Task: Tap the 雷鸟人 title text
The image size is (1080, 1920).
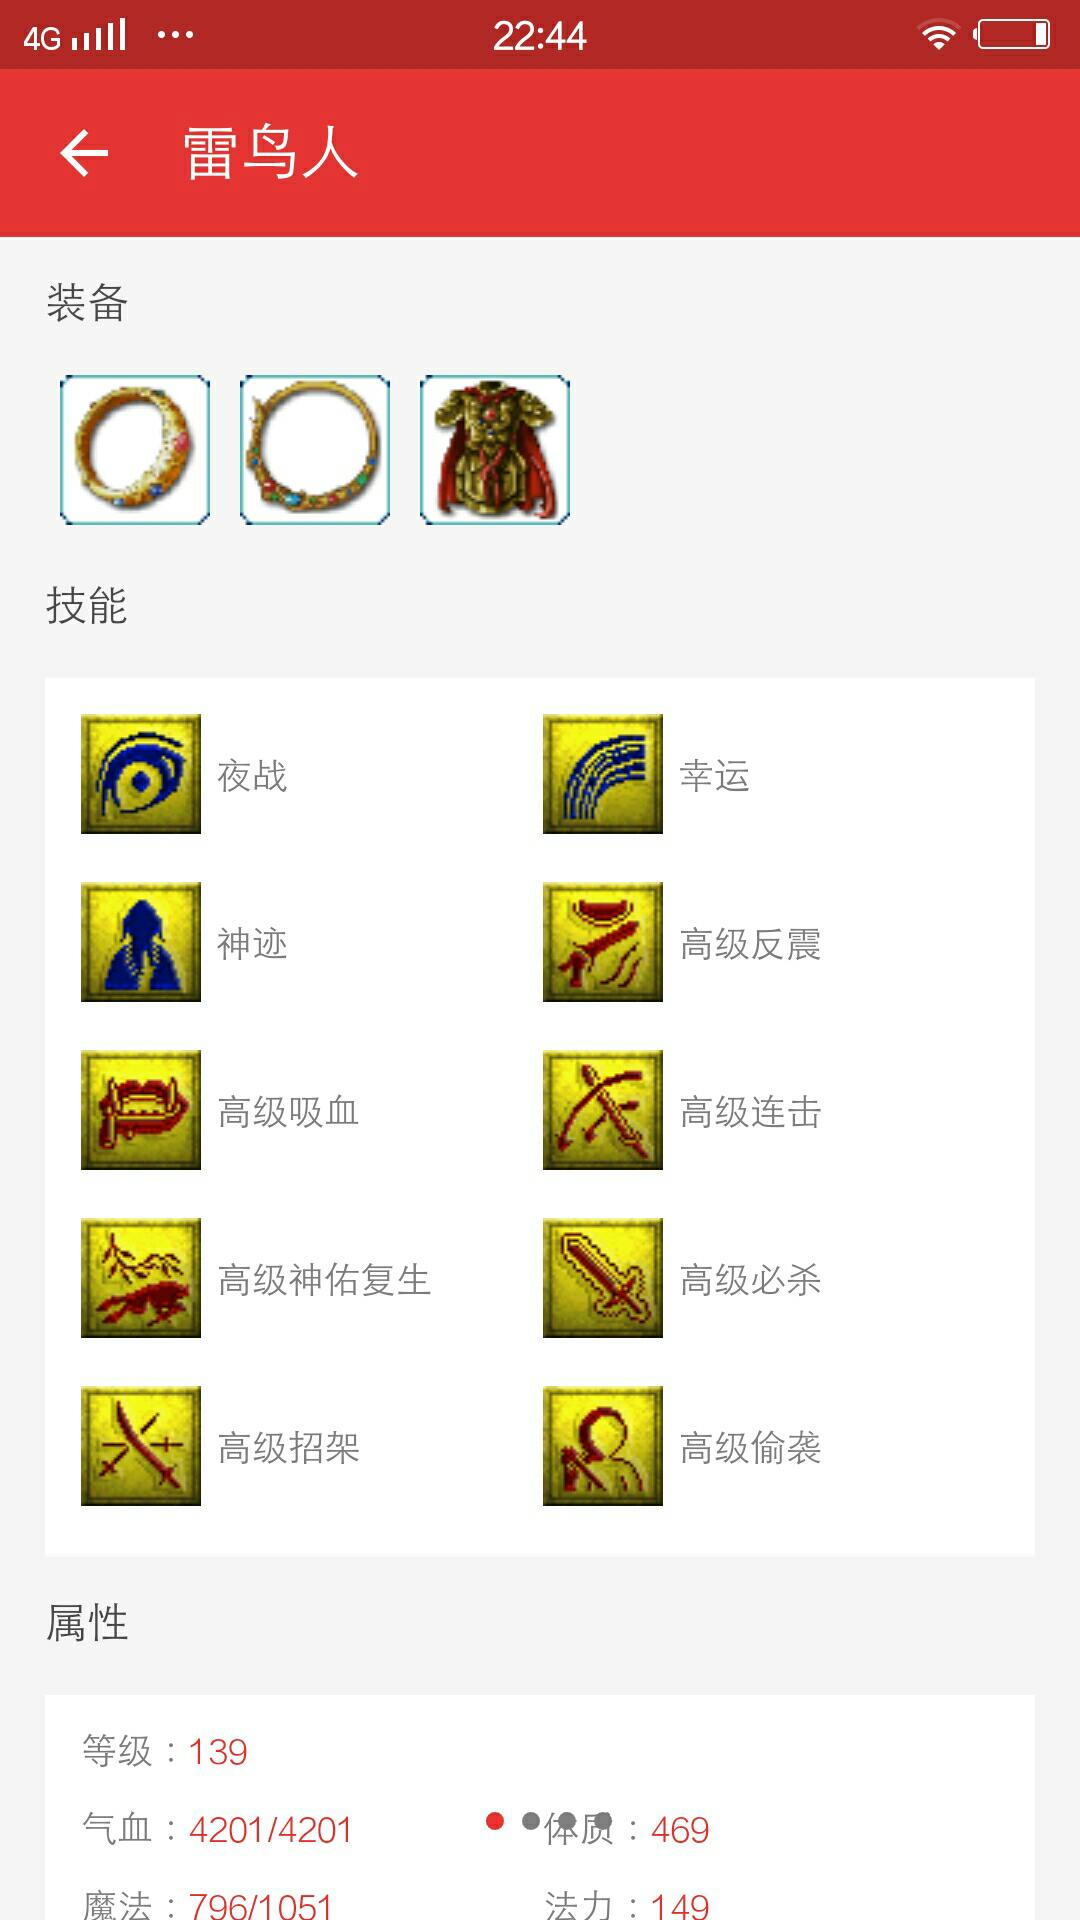Action: (270, 153)
